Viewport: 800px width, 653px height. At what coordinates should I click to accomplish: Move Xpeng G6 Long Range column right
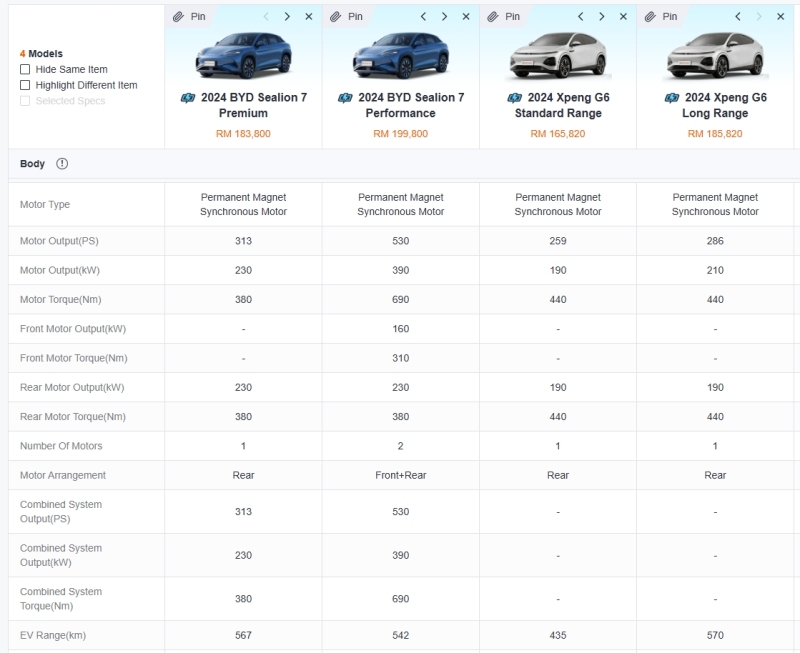pyautogui.click(x=759, y=17)
